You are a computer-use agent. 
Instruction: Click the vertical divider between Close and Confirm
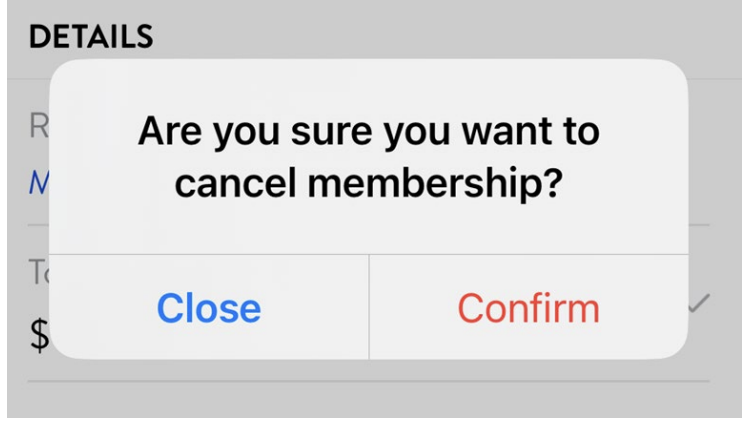coord(369,308)
